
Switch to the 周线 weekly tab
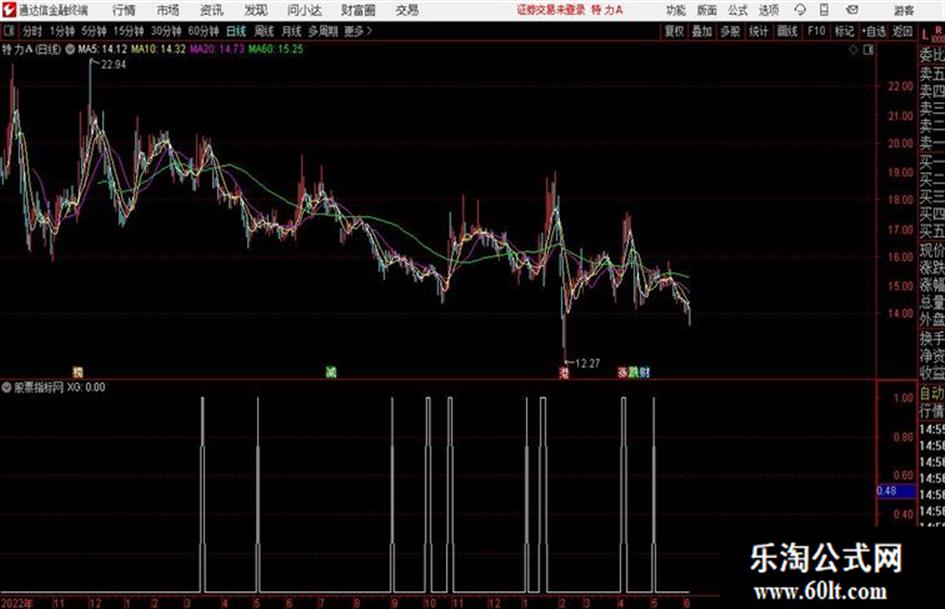coord(264,31)
